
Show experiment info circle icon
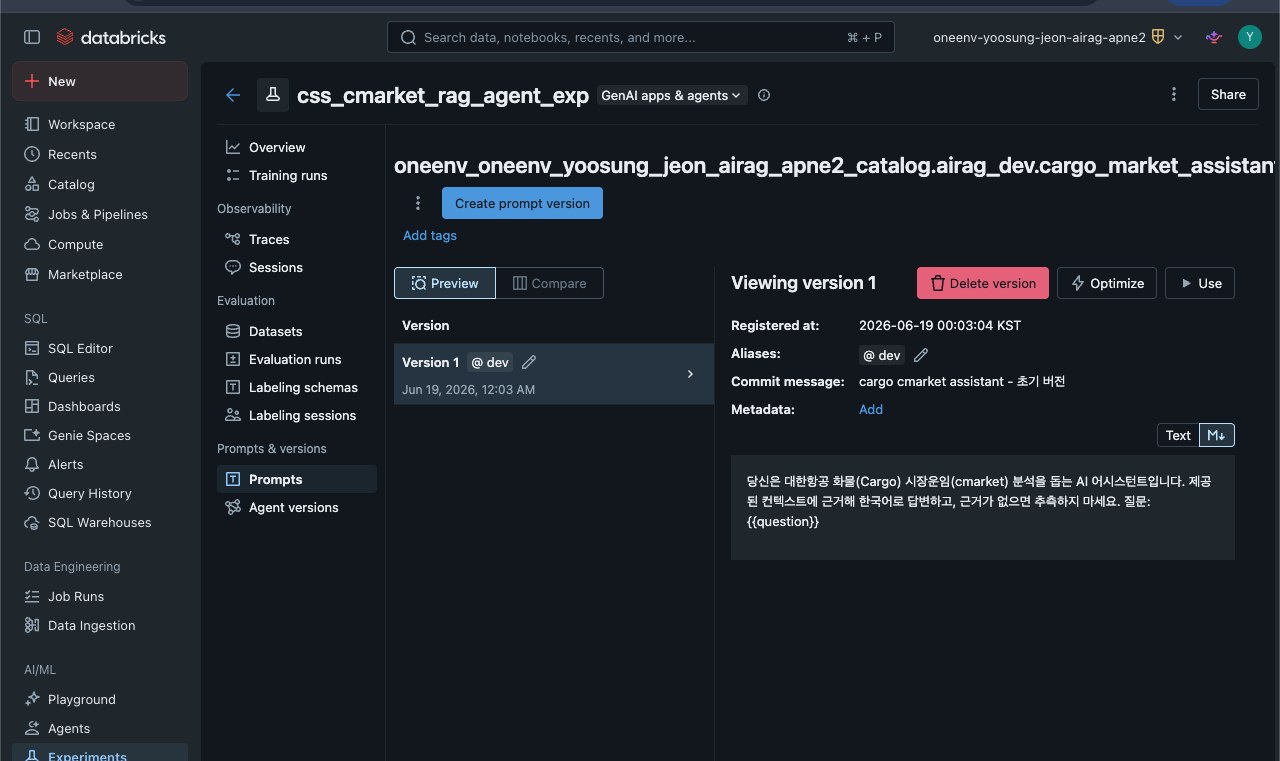coord(764,95)
